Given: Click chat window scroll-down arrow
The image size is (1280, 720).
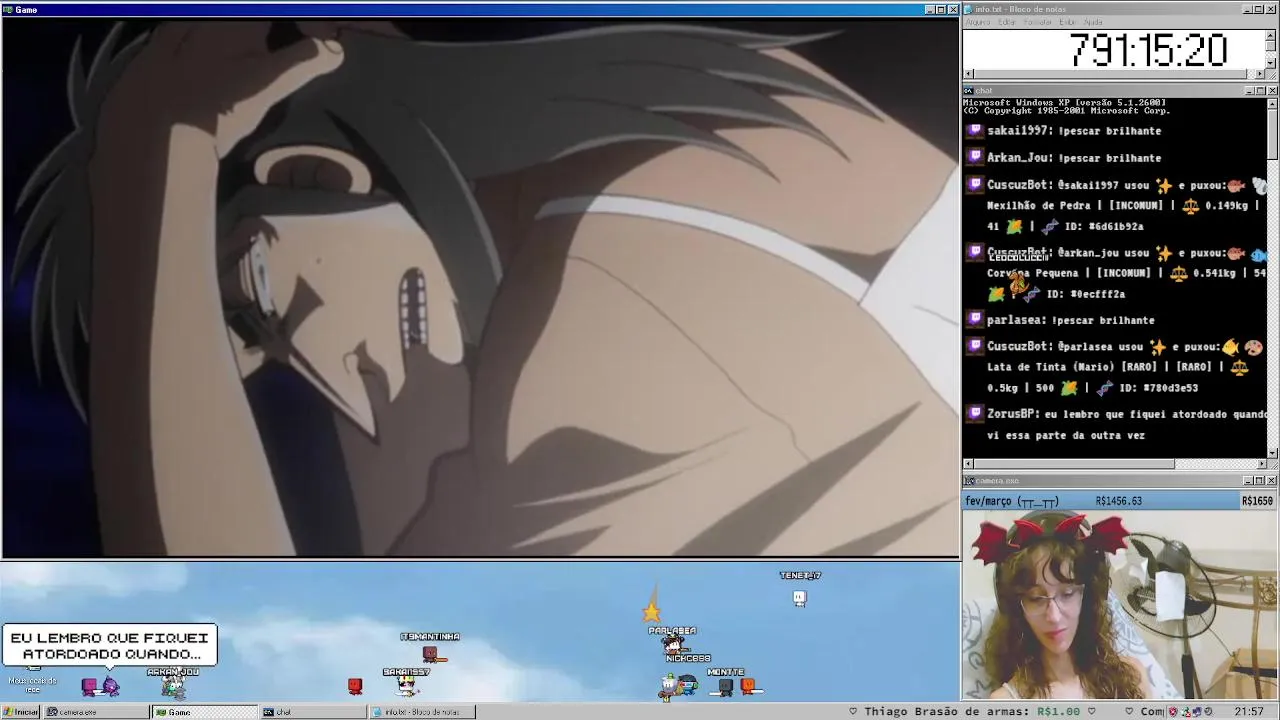Looking at the screenshot, I should [x=1272, y=453].
